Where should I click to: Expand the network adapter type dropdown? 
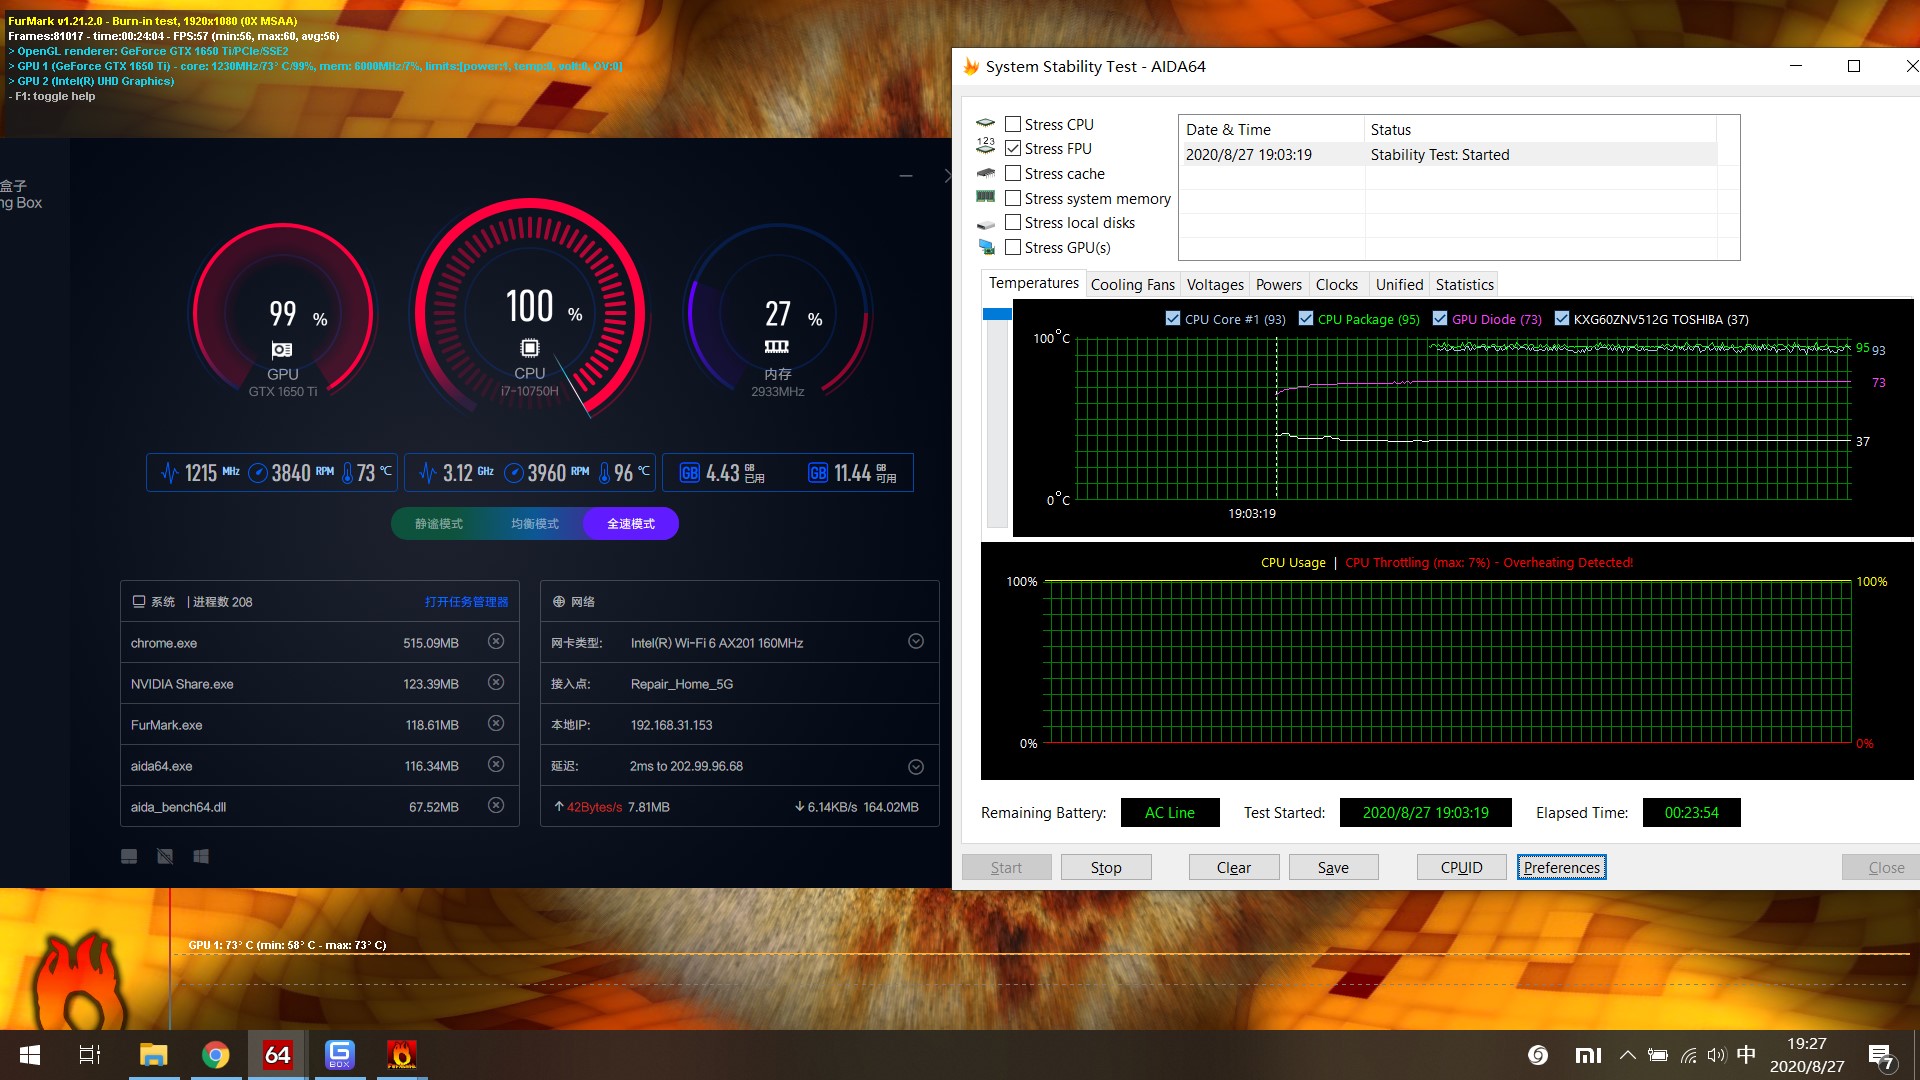(x=915, y=642)
